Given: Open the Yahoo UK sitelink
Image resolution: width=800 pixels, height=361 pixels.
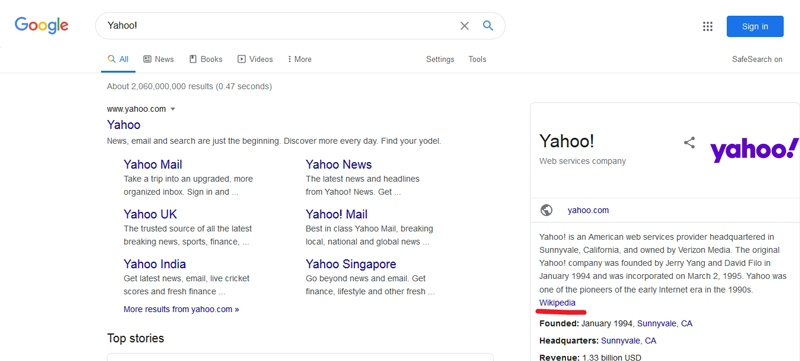Looking at the screenshot, I should 150,214.
